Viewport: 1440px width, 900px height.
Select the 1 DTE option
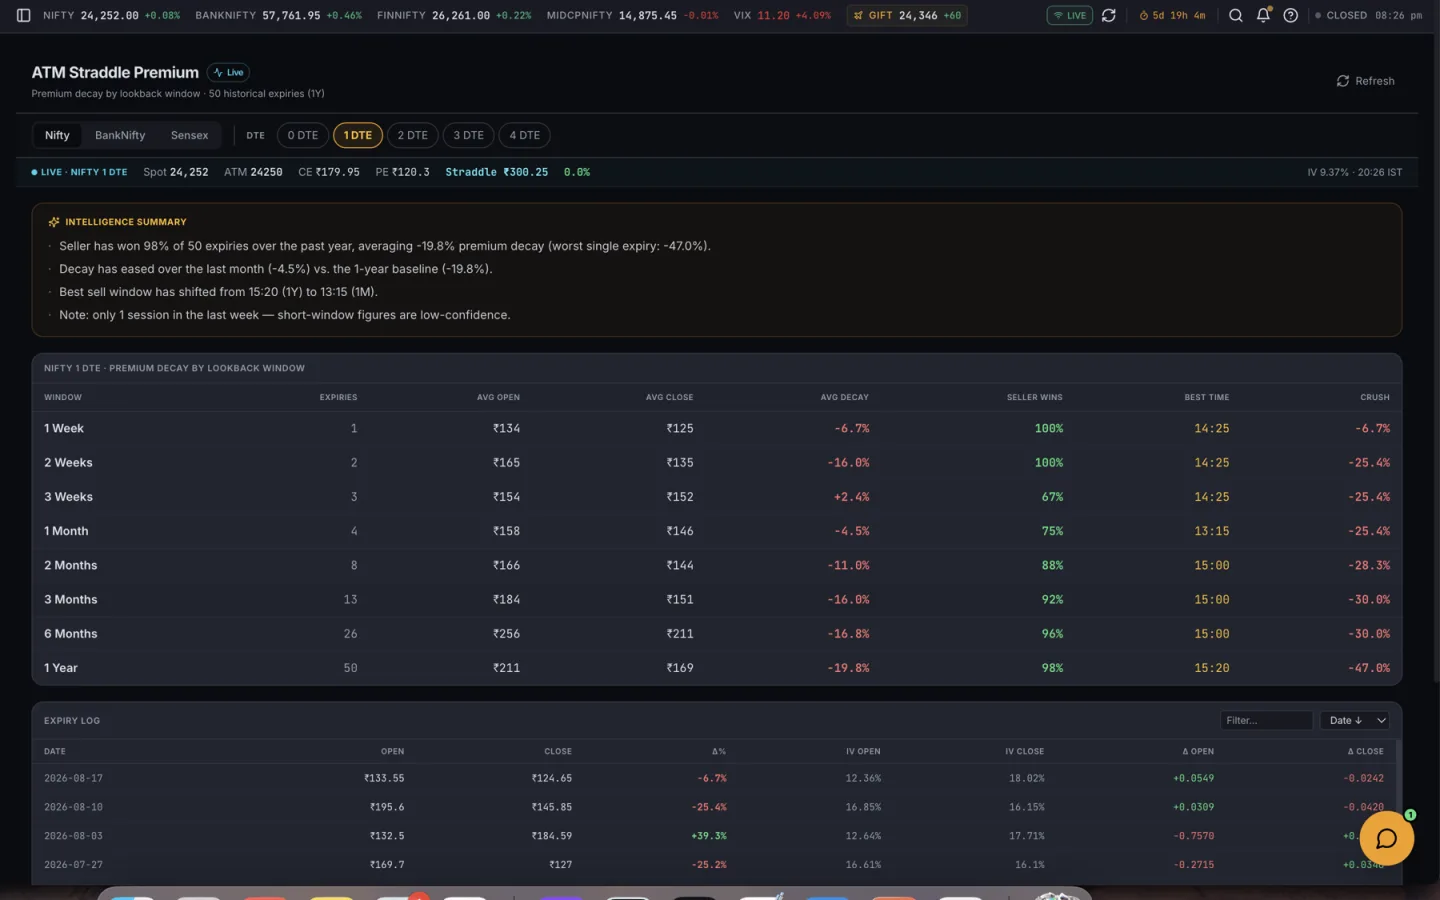click(357, 135)
